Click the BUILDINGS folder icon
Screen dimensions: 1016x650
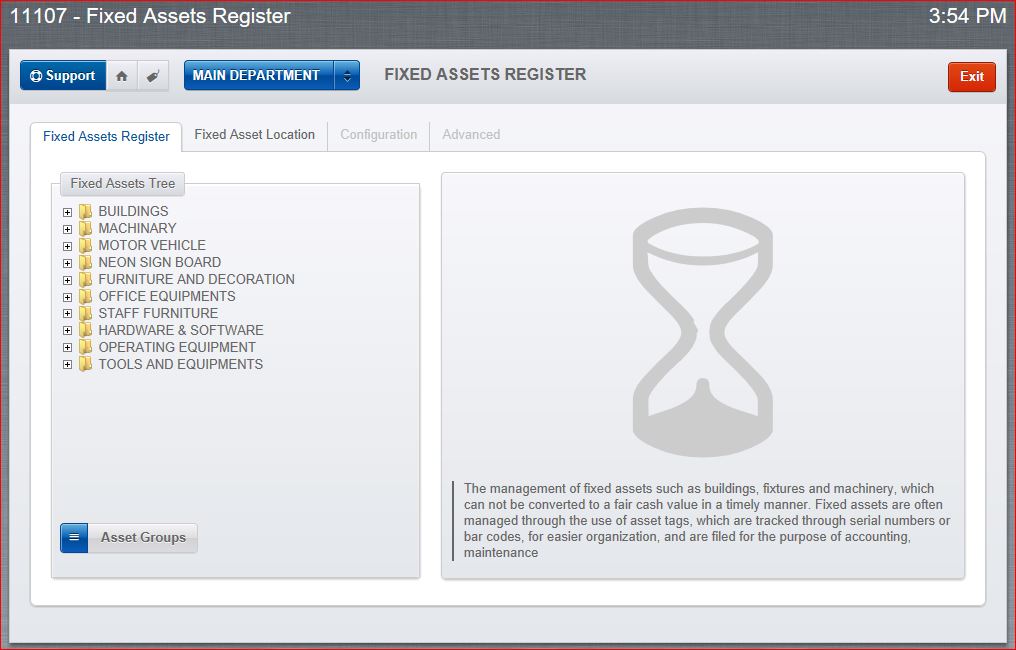(x=86, y=211)
